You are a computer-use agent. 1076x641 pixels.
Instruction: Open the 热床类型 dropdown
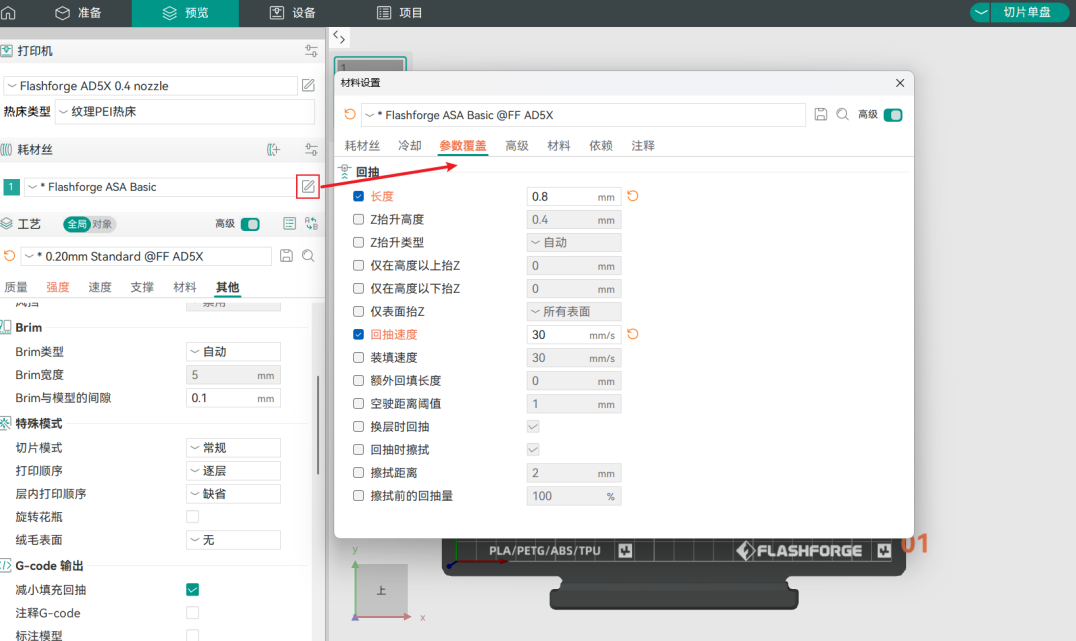(185, 112)
